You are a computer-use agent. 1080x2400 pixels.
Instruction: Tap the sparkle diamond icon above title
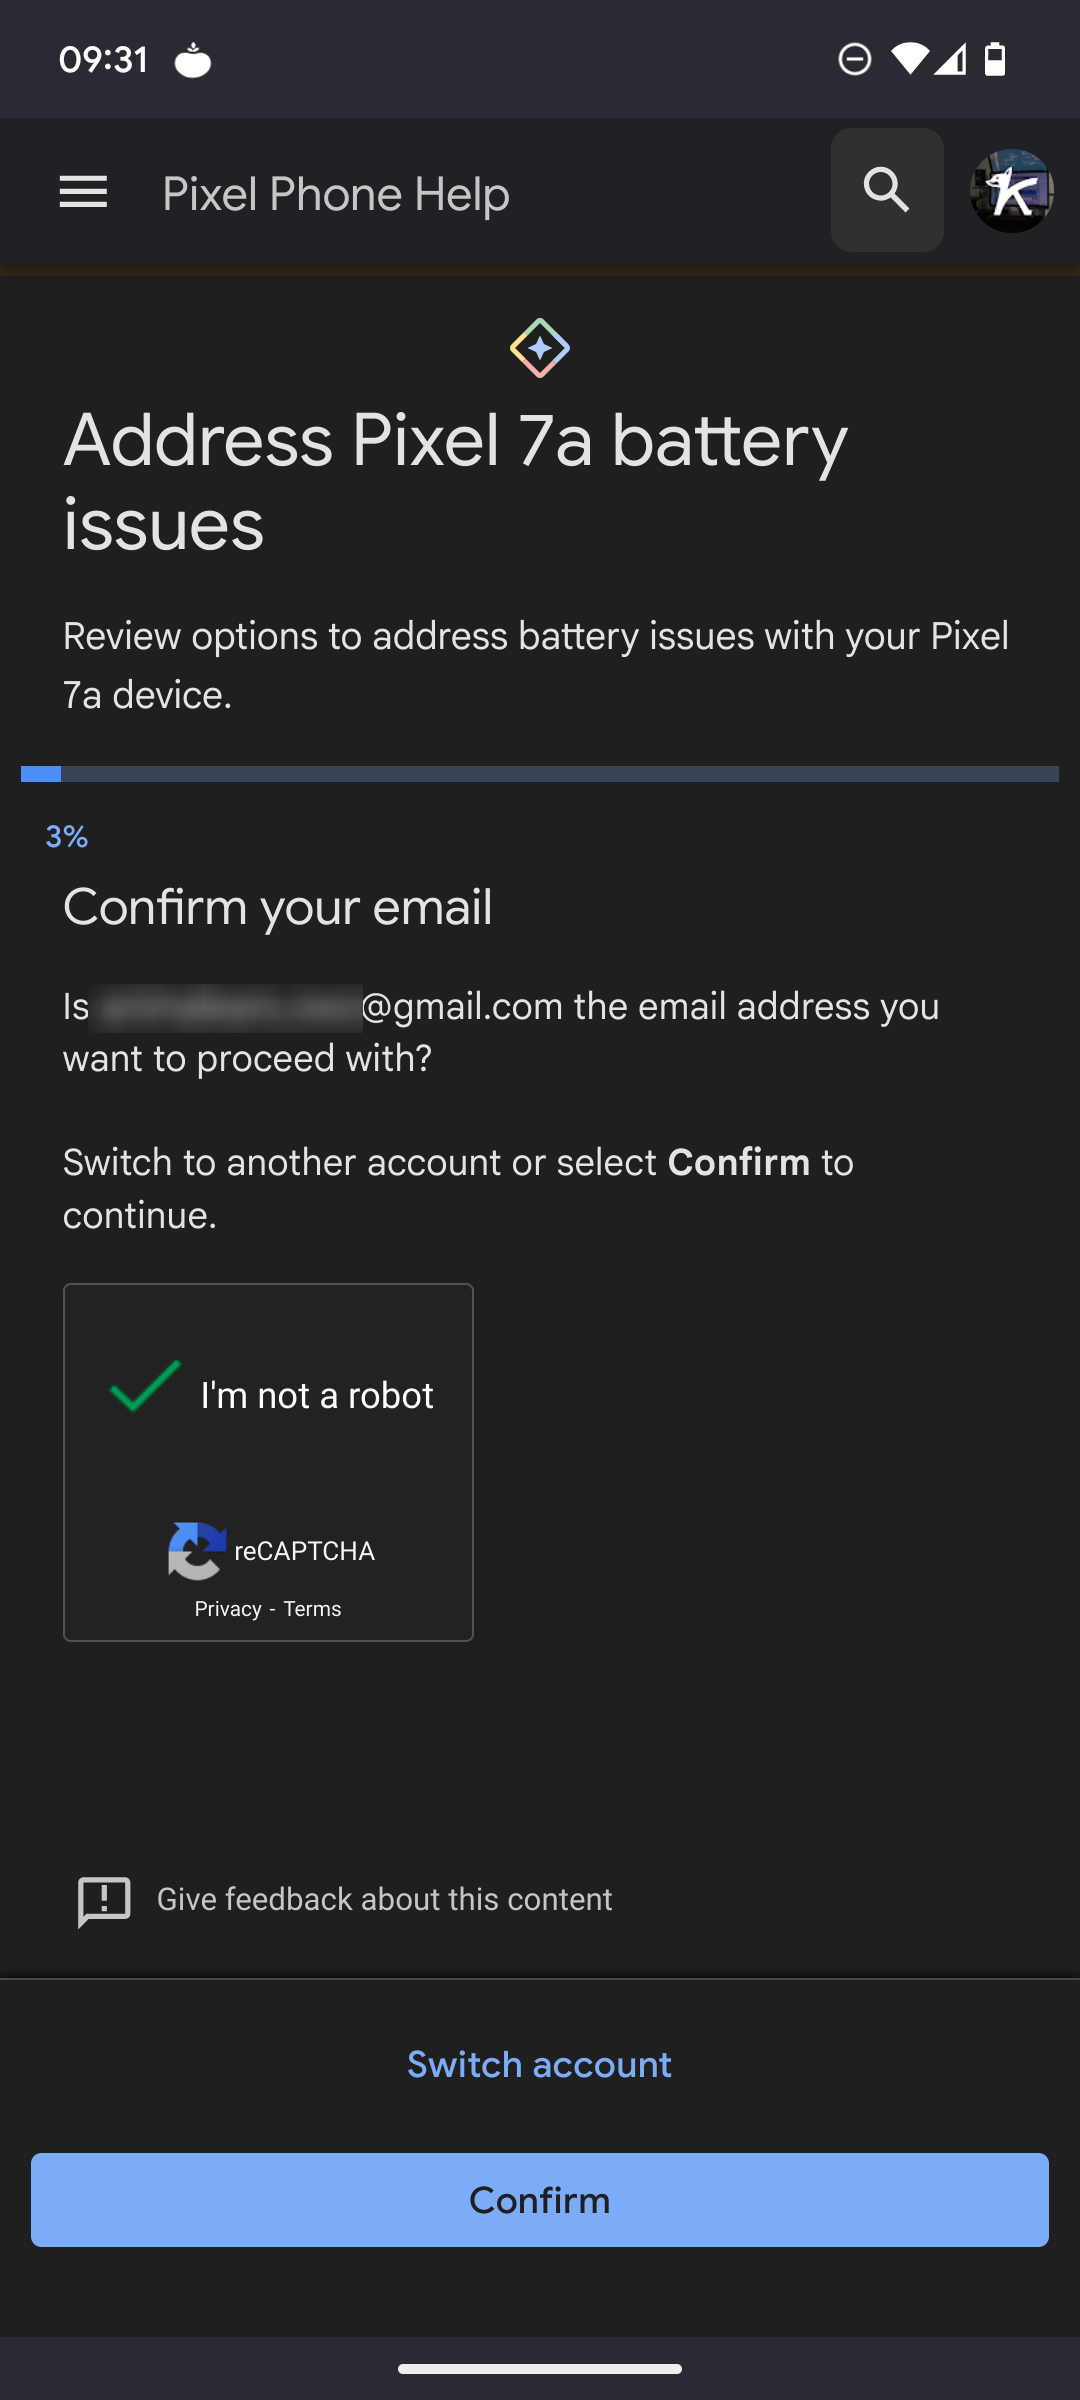point(540,348)
